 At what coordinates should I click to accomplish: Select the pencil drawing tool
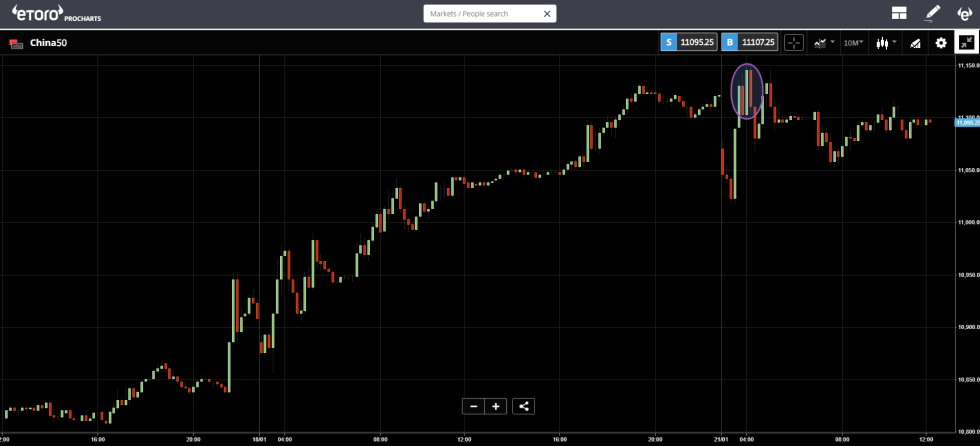point(932,13)
